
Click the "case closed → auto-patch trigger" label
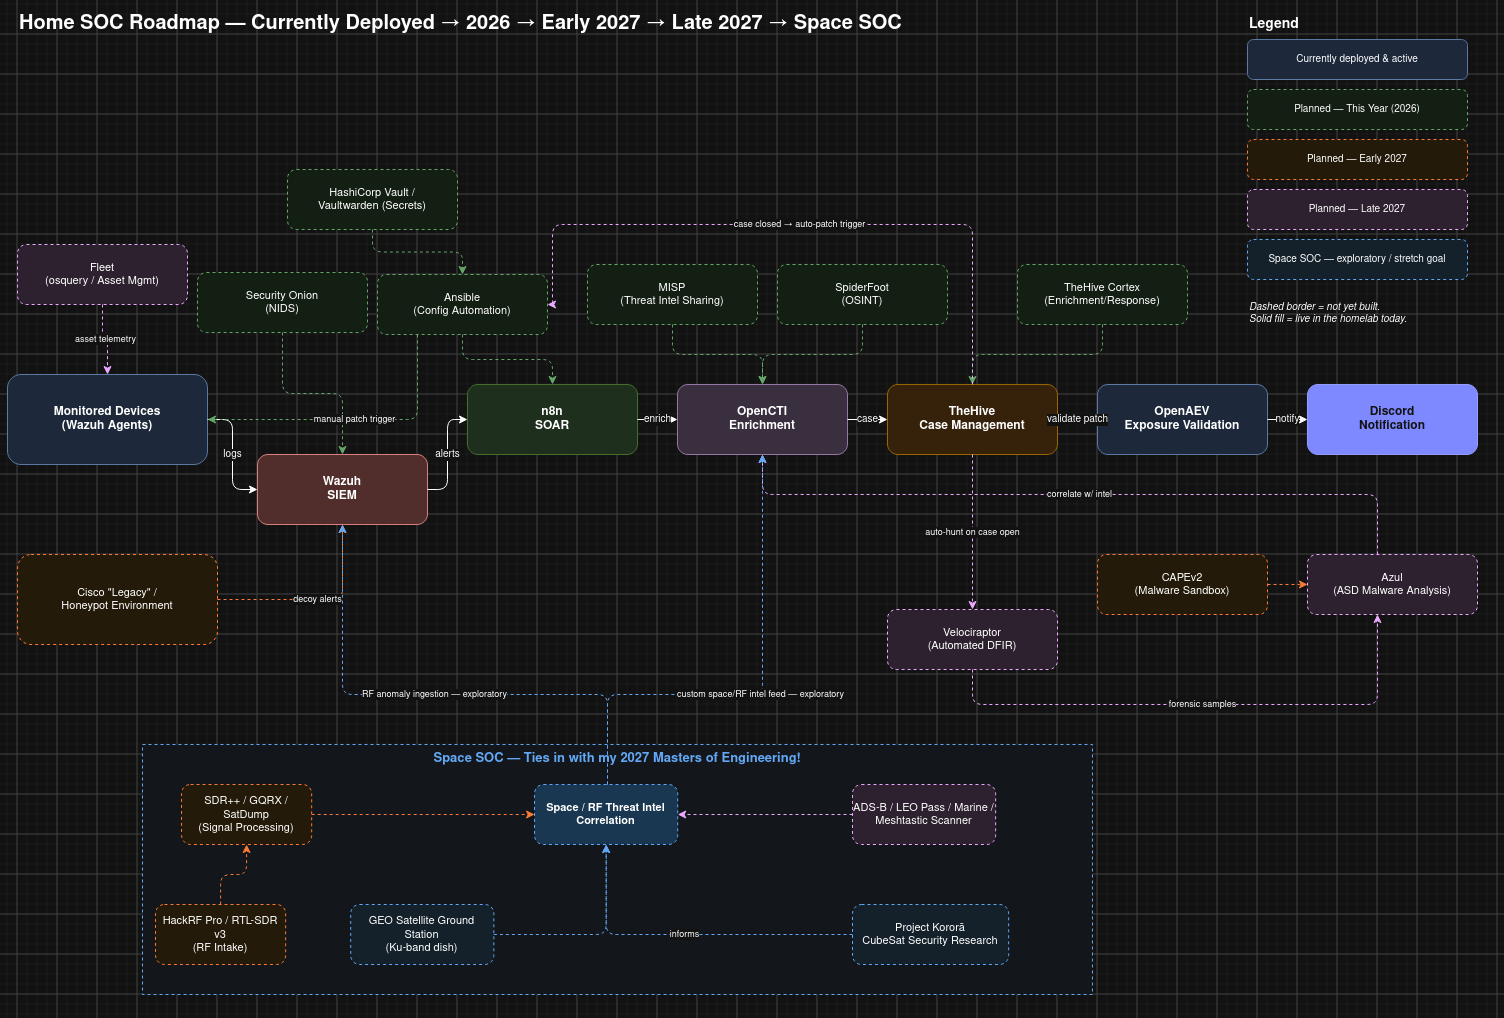click(799, 224)
